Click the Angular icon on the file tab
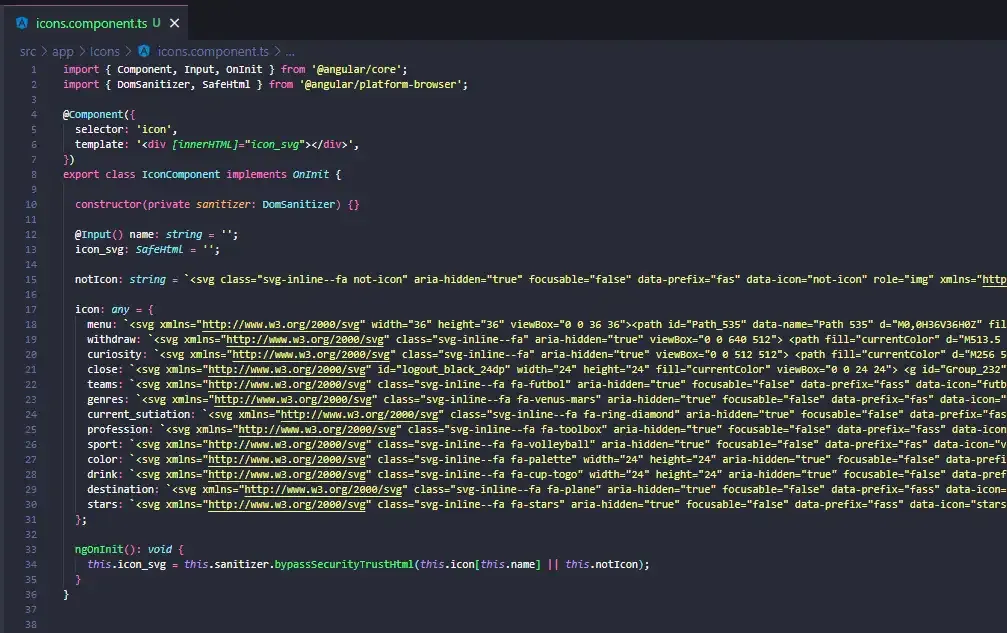The width and height of the screenshot is (1007, 633). coord(21,22)
